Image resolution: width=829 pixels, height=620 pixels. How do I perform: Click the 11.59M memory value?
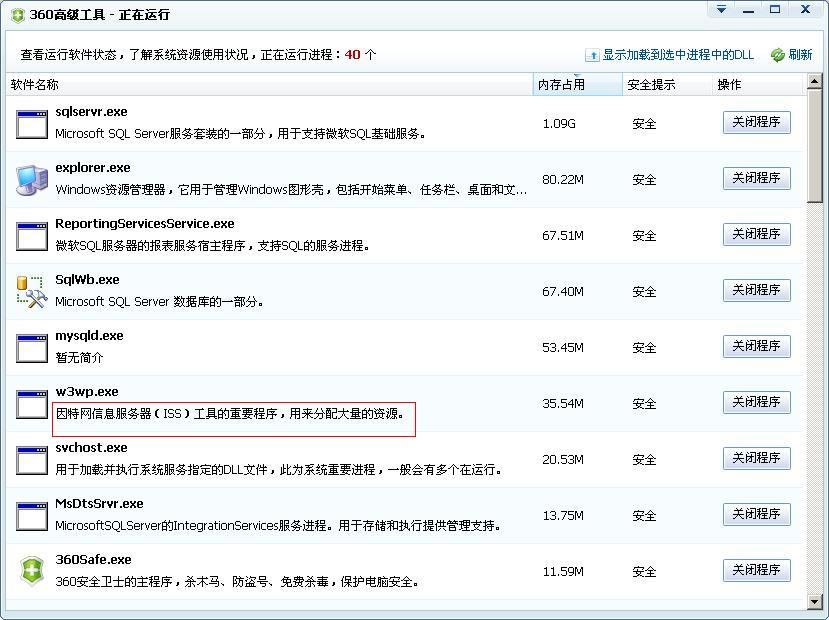[x=563, y=572]
